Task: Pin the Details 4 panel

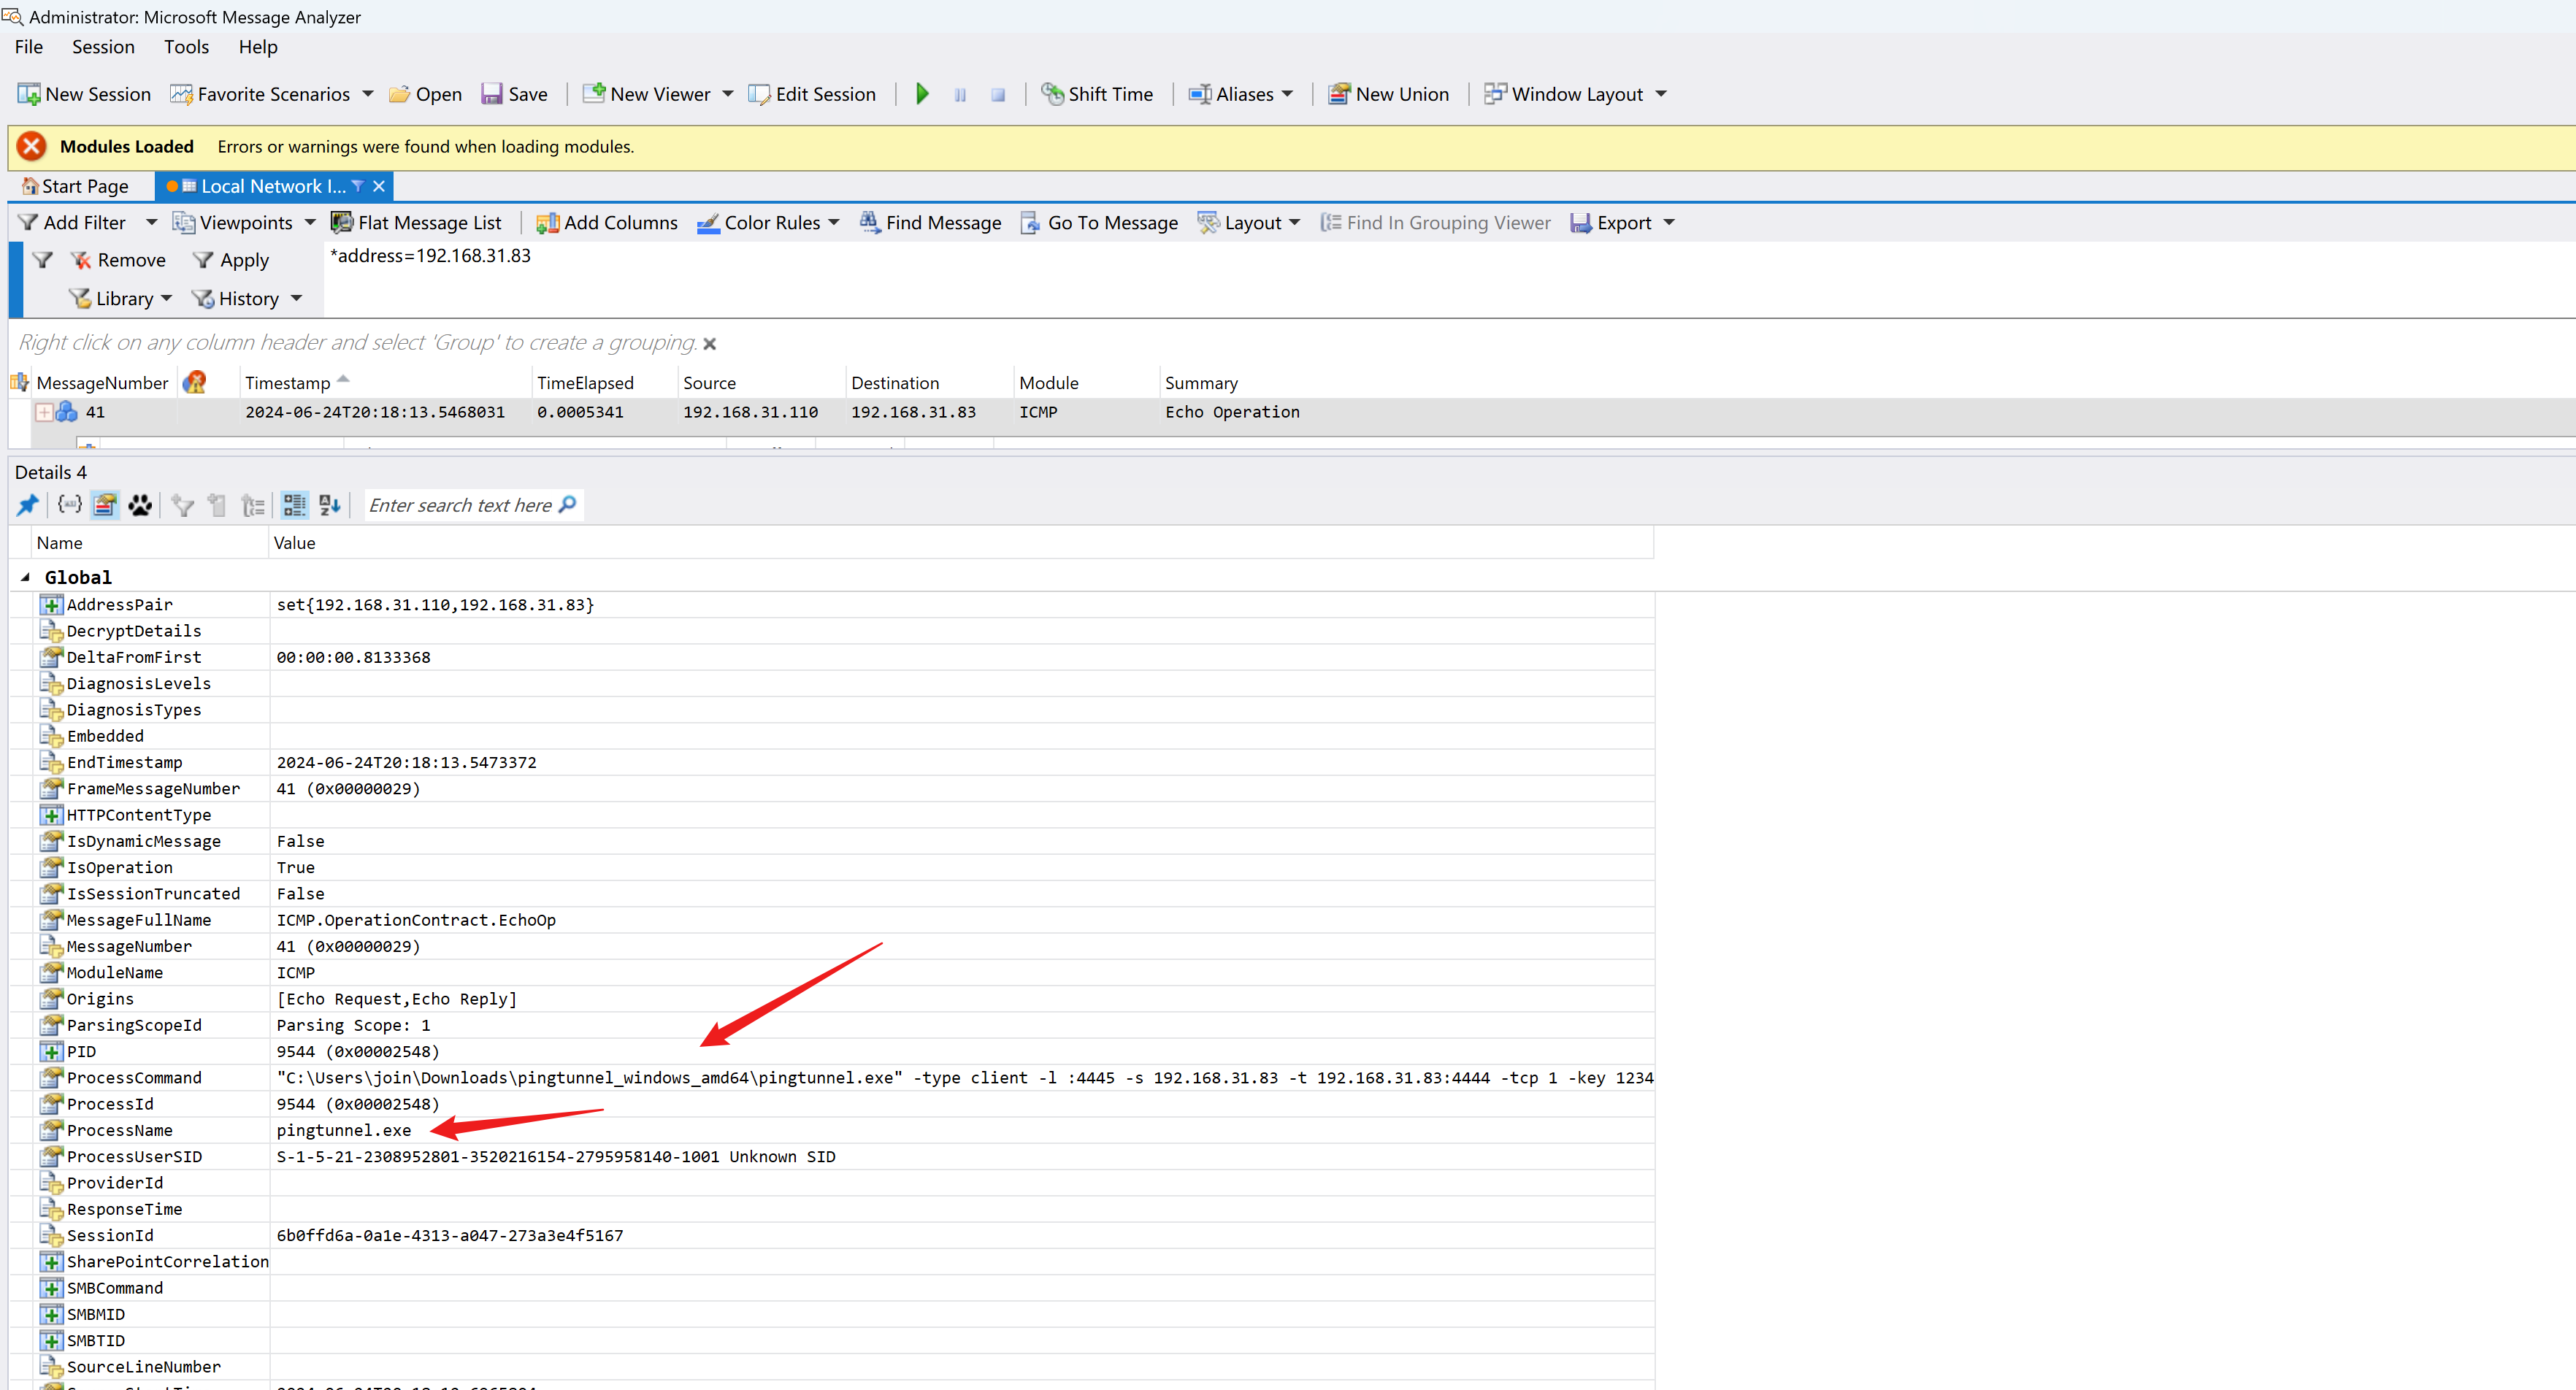Action: pos(27,505)
